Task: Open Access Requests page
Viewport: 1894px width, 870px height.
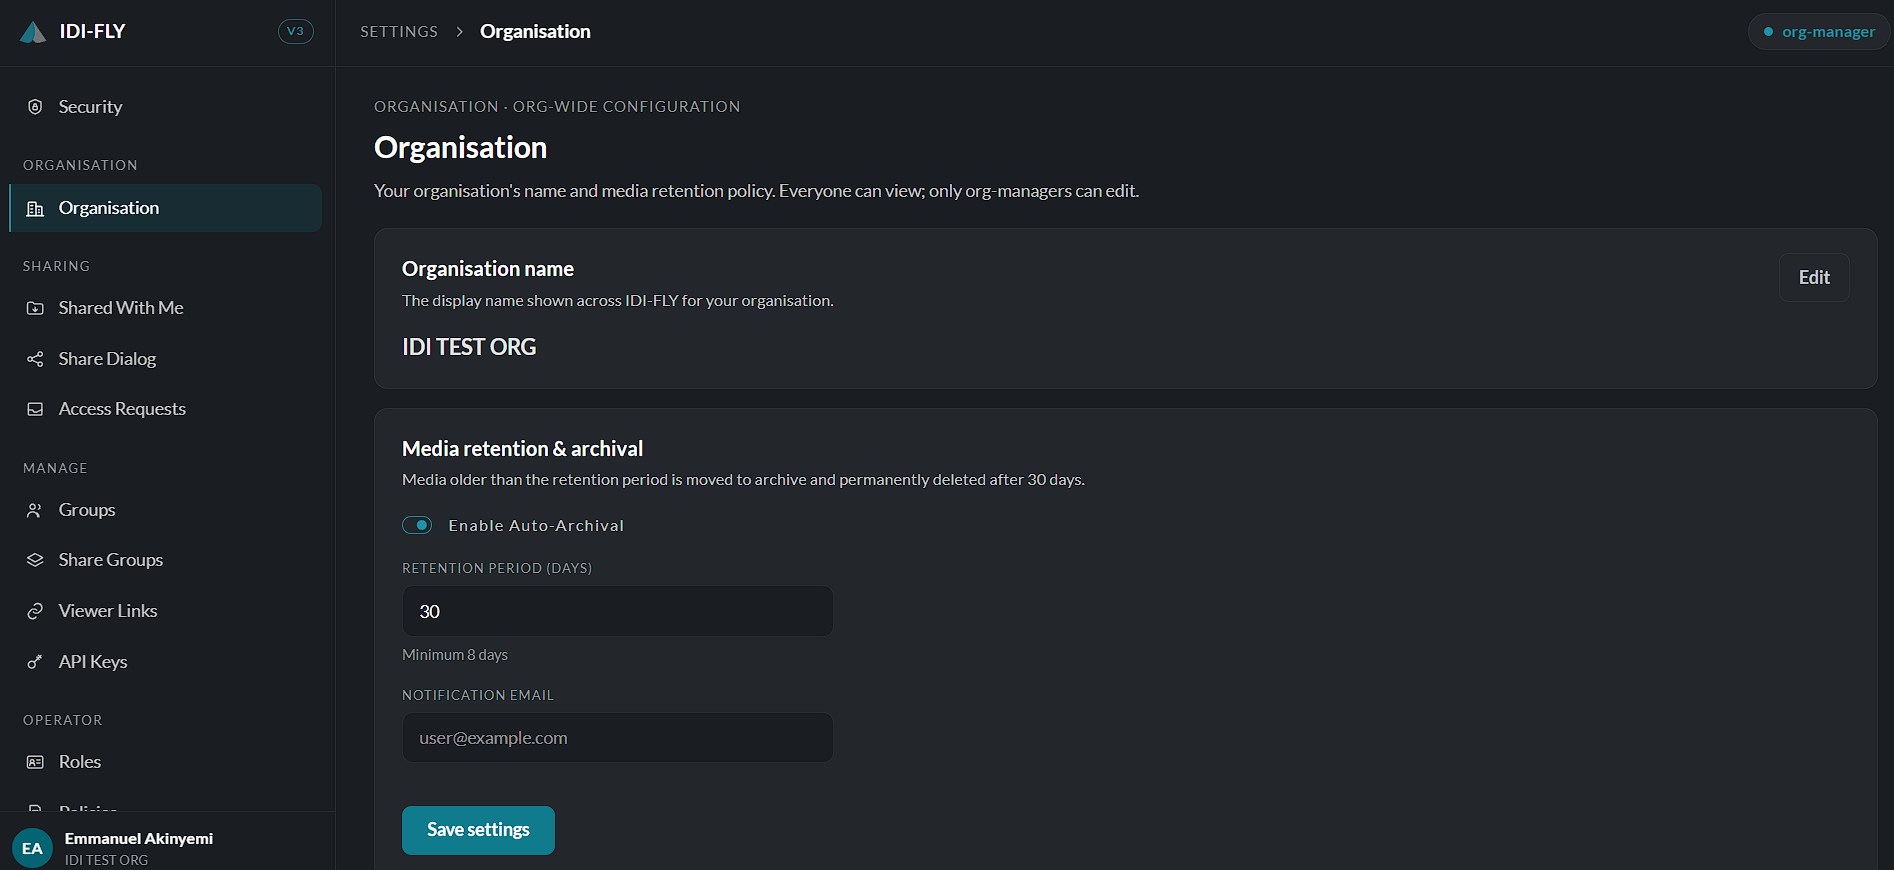Action: tap(165, 409)
